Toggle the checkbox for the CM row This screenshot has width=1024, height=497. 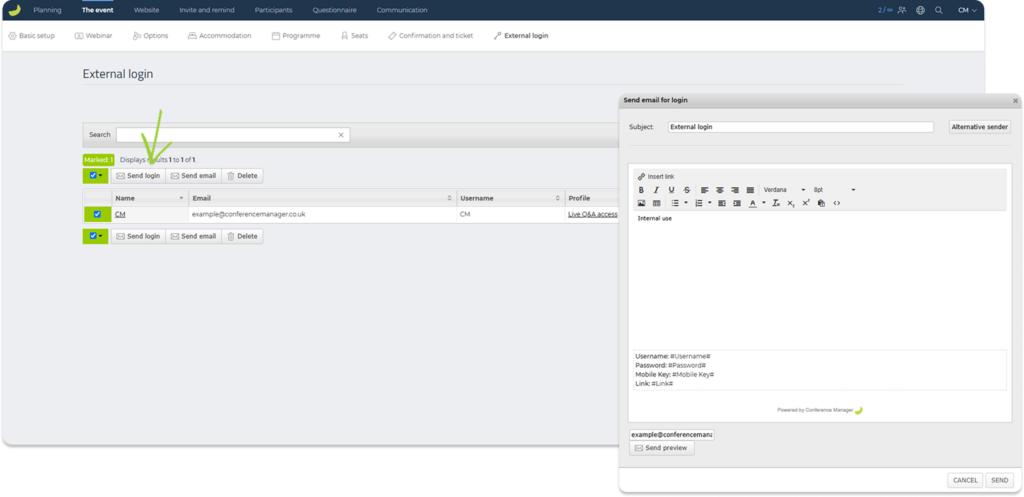pos(97,214)
